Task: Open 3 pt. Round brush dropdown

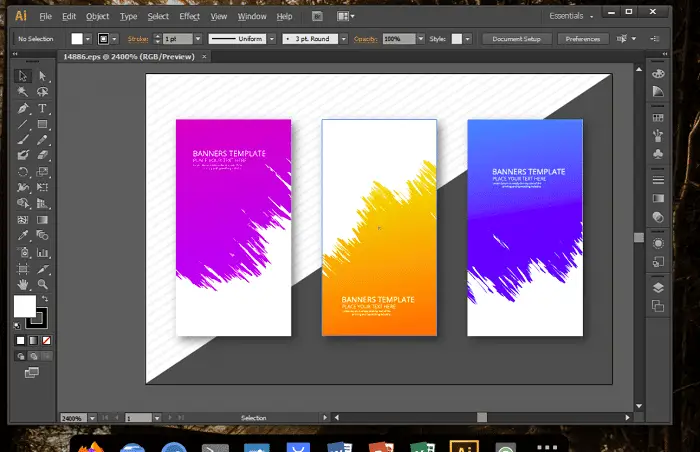Action: (344, 39)
